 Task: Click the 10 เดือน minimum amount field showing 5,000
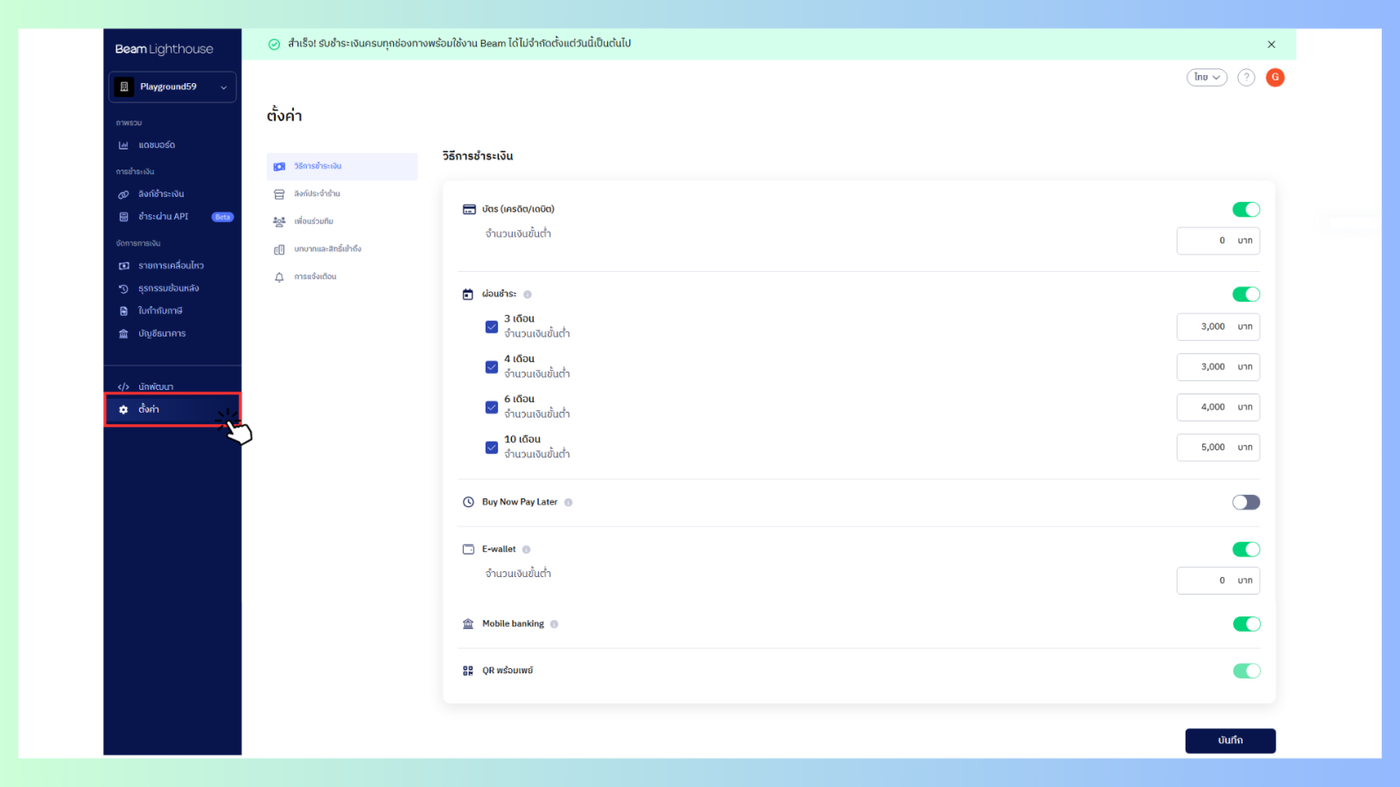1218,447
